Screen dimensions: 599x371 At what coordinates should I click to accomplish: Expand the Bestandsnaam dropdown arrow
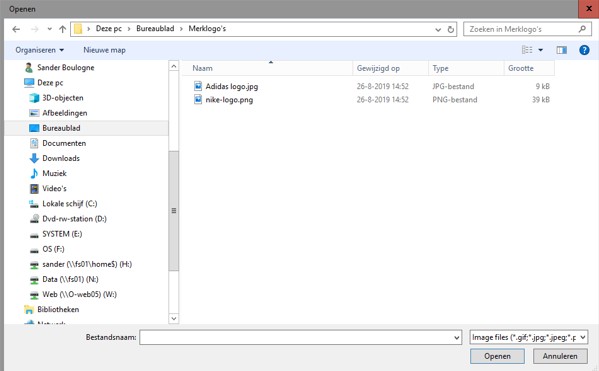tap(457, 337)
